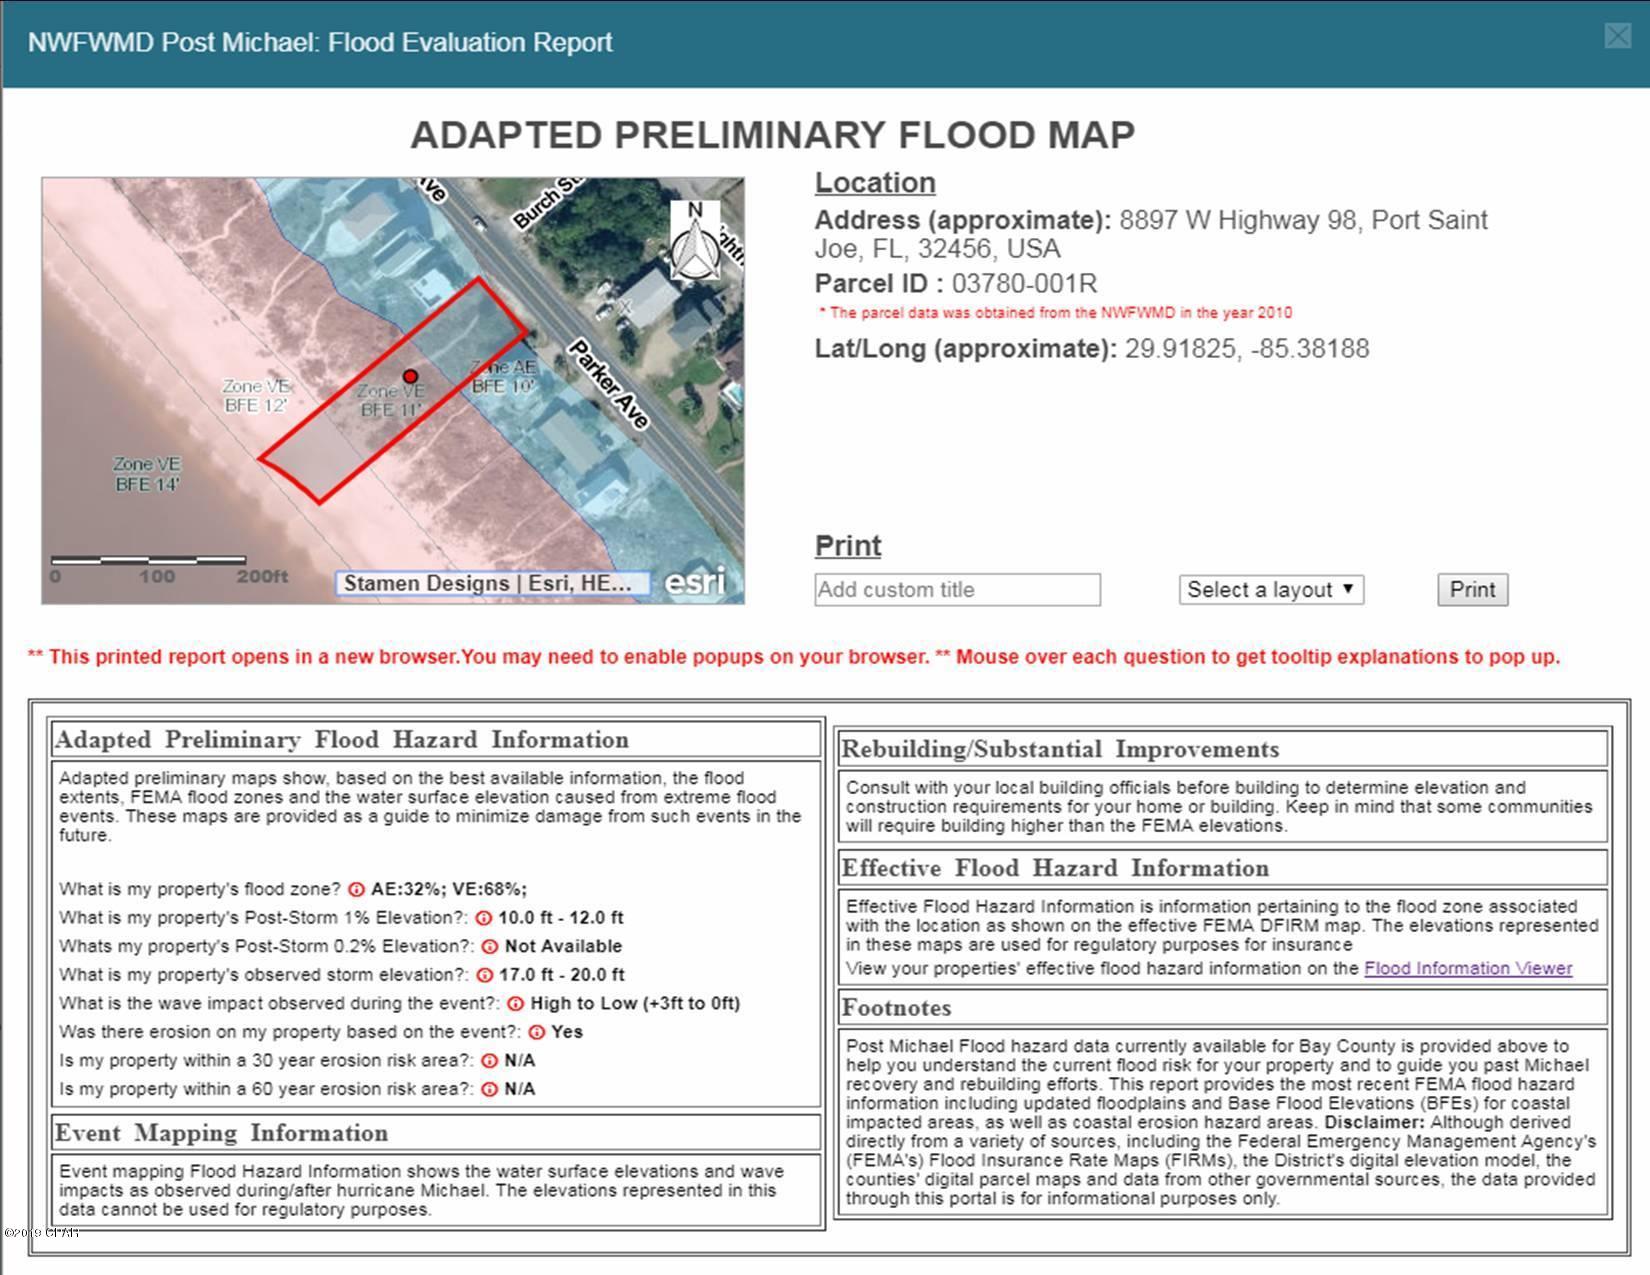Close the Flood Evaluation Report dialog
Screen dimensions: 1650x1275
pos(1617,36)
